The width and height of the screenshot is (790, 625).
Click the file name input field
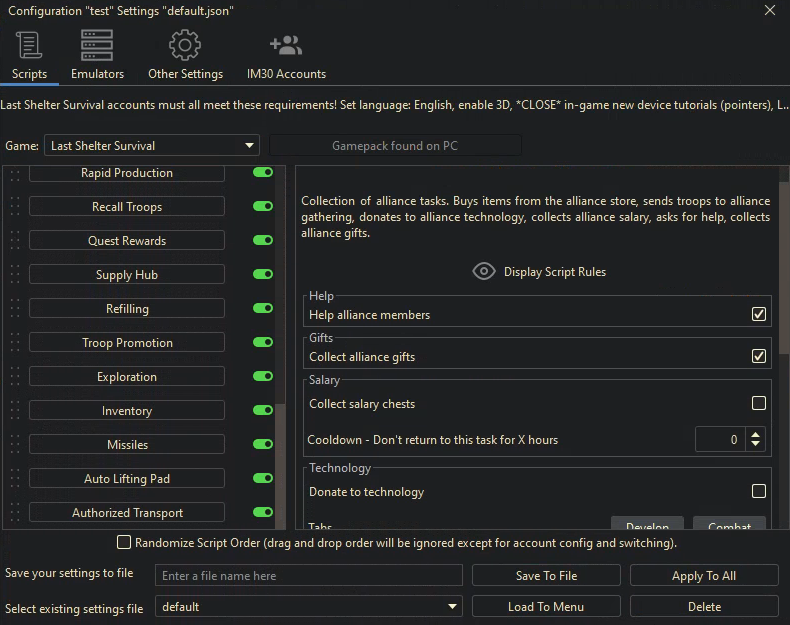309,576
